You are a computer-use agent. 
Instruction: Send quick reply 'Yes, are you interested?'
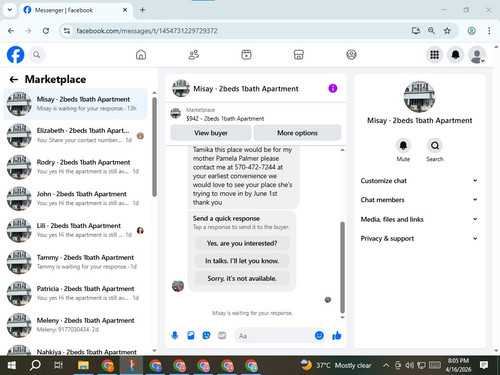pyautogui.click(x=242, y=243)
